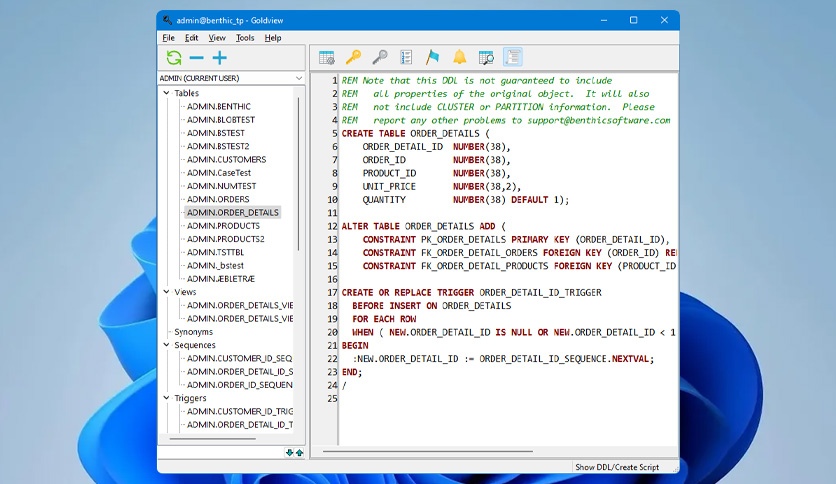The image size is (836, 484).
Task: Select the ADMIN.ORDER_DETAIL_ID_T trigger
Action: (x=240, y=425)
